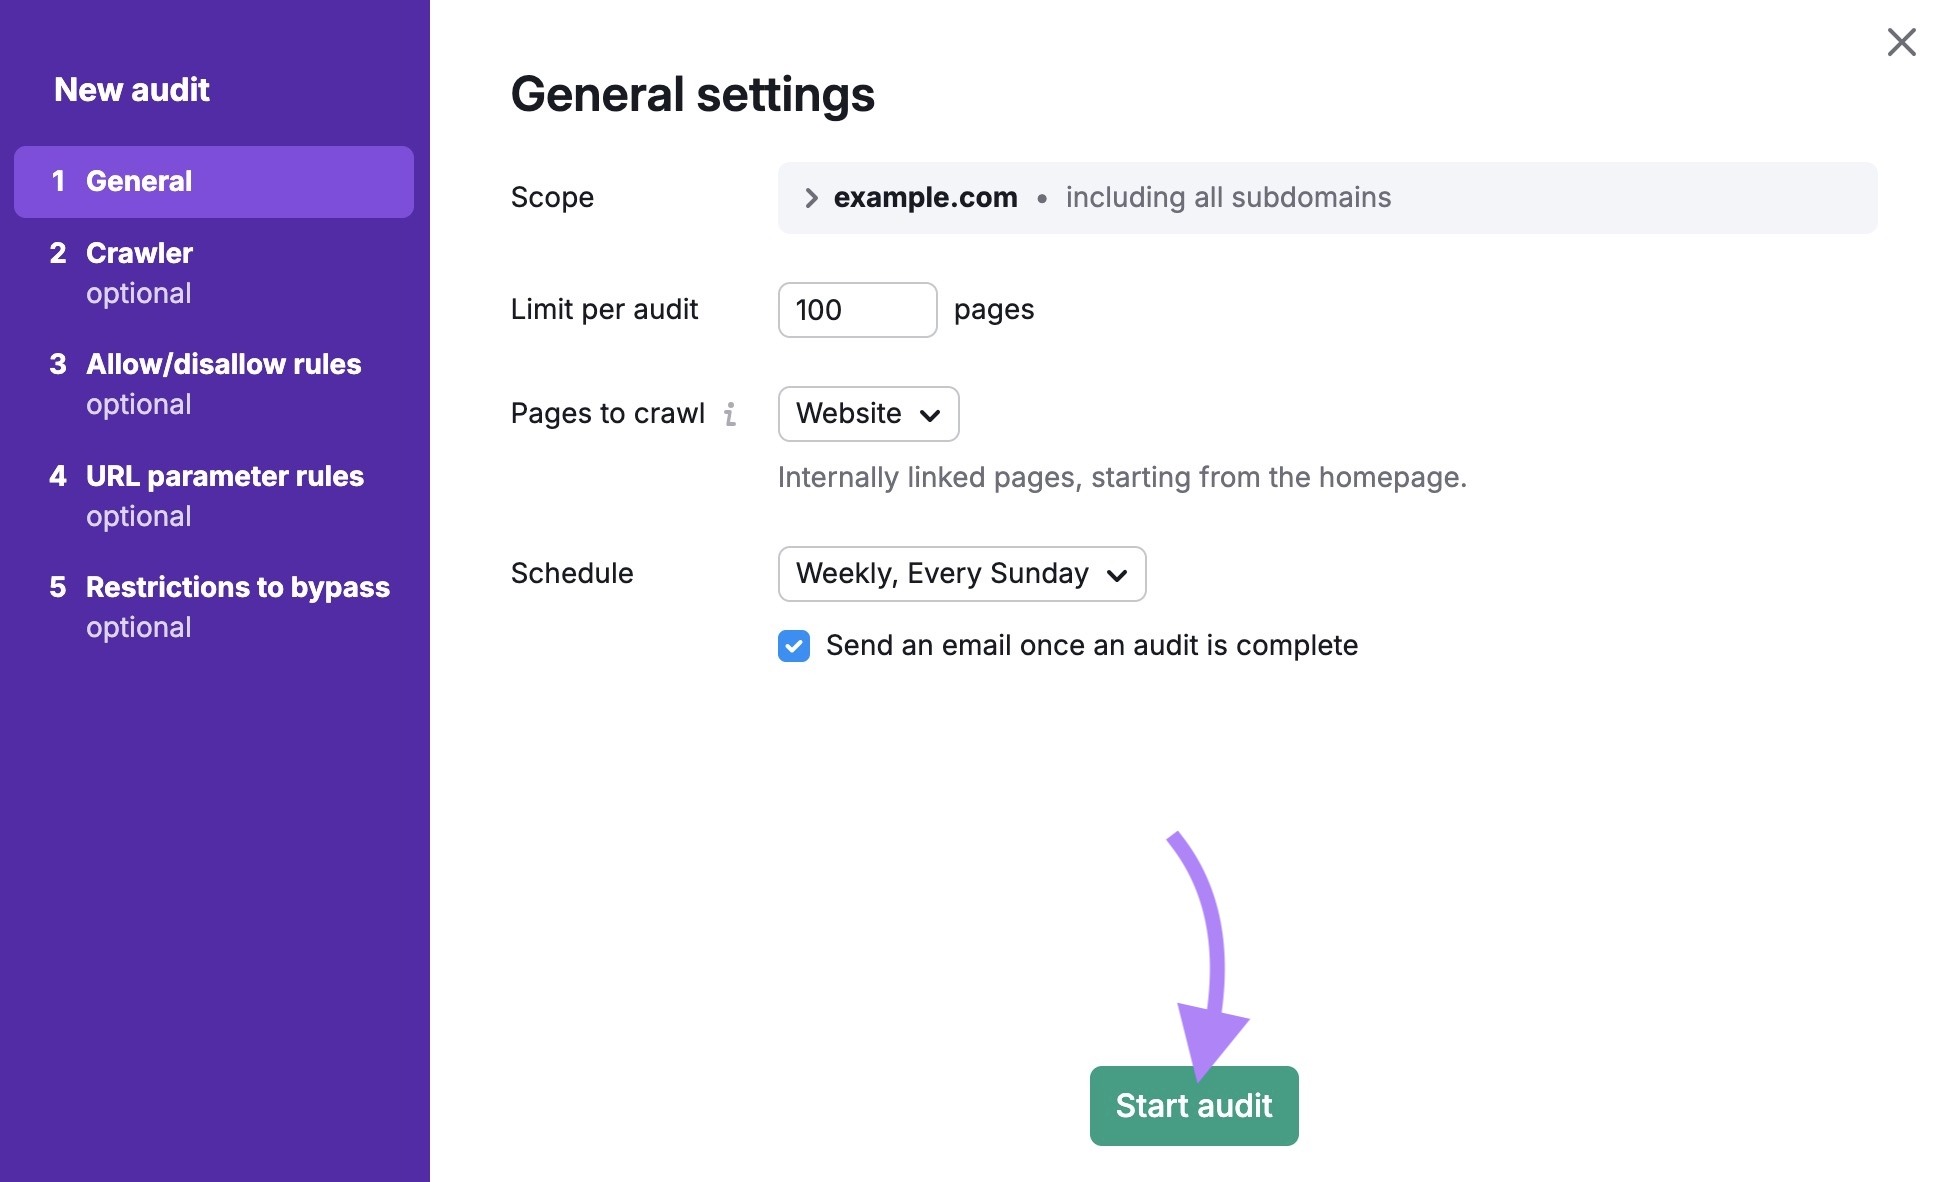Disable email notification when audit completes

coord(793,646)
